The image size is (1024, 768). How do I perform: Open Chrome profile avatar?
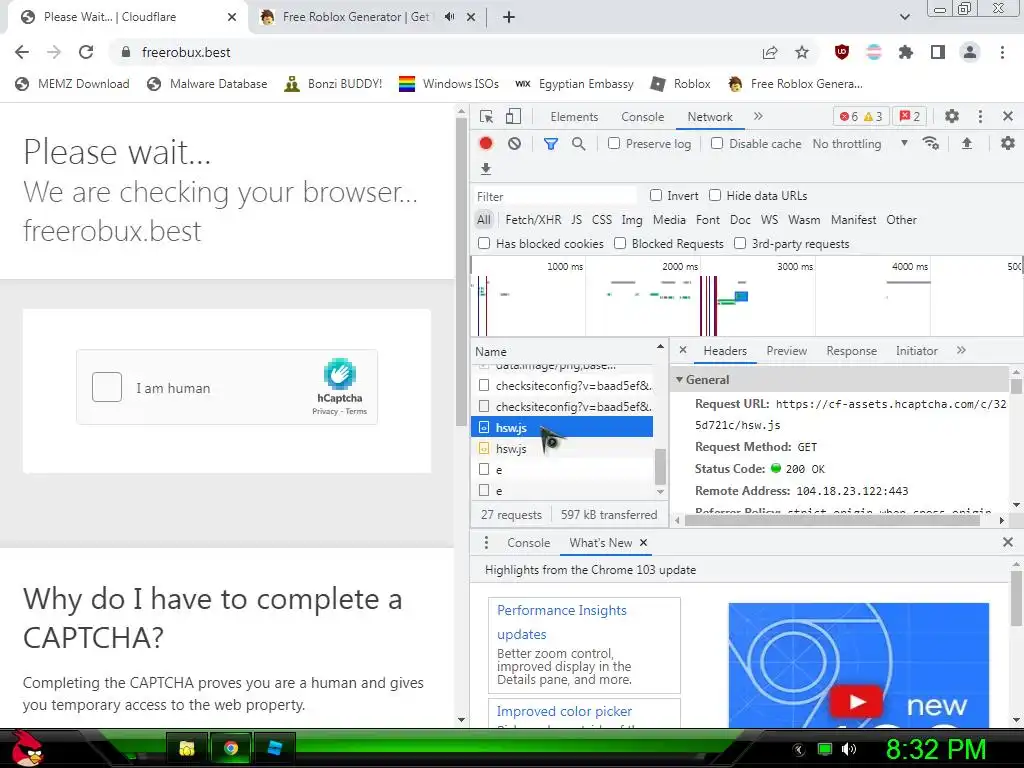[x=970, y=52]
